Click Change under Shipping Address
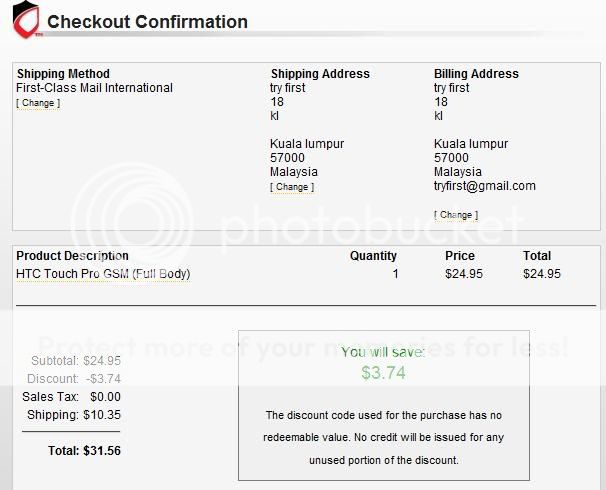The width and height of the screenshot is (606, 490). (x=292, y=187)
